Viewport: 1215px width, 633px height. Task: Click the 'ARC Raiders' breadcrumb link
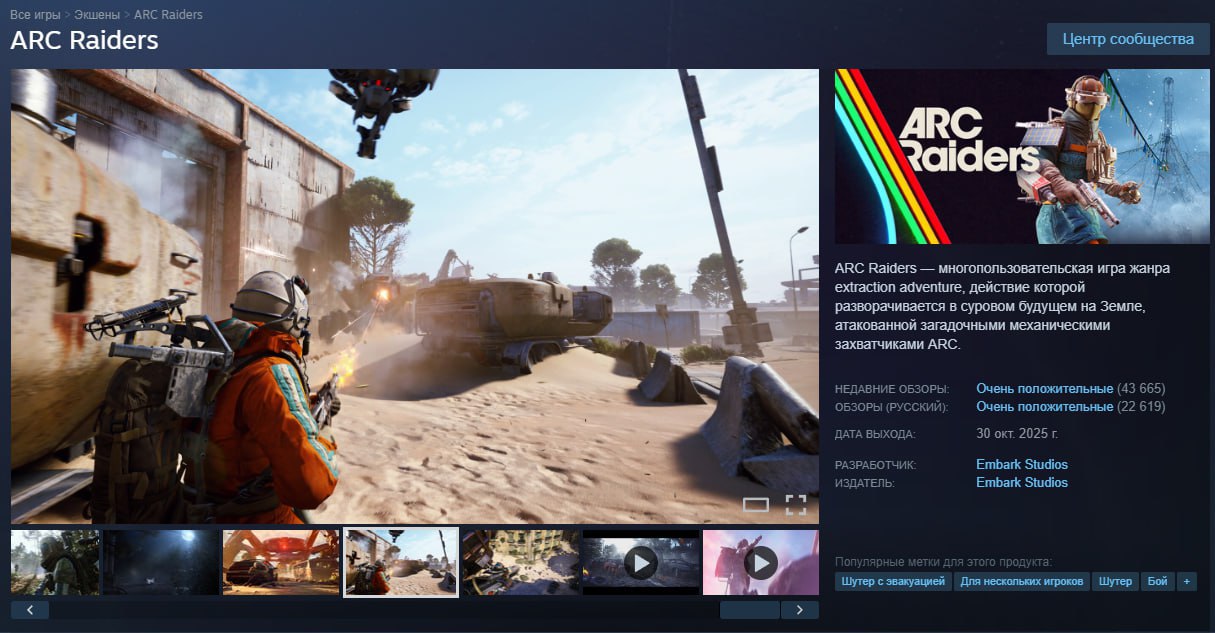tap(168, 15)
